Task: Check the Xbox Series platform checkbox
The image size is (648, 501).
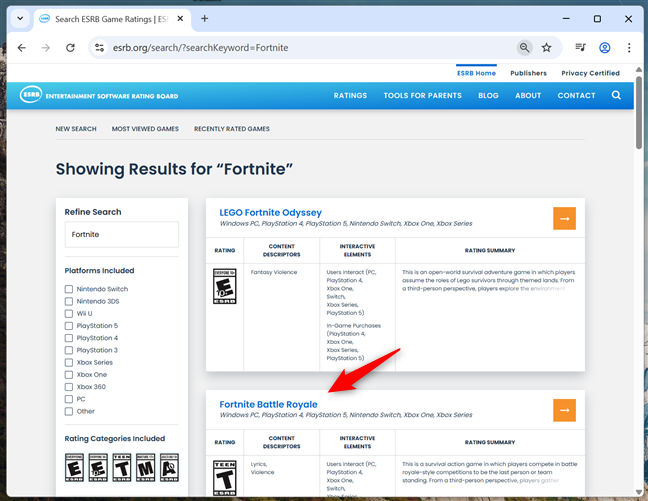Action: point(69,363)
